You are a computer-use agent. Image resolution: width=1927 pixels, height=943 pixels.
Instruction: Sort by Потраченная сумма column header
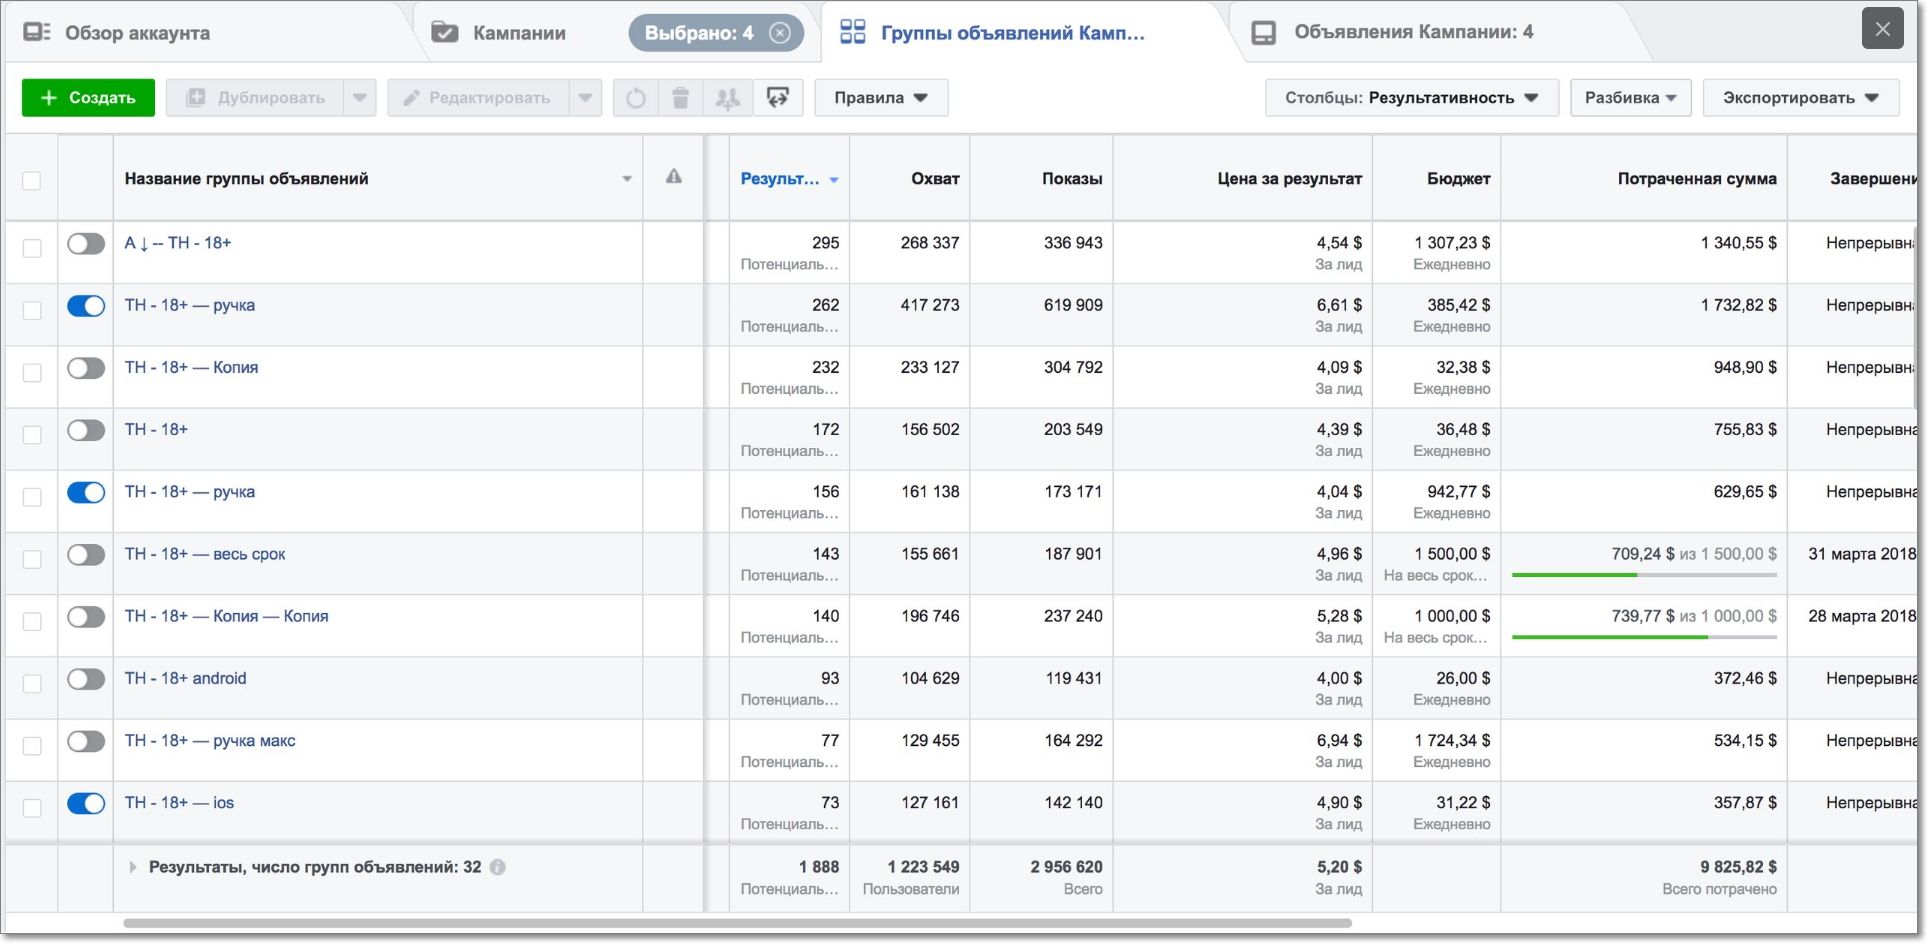pyautogui.click(x=1697, y=179)
